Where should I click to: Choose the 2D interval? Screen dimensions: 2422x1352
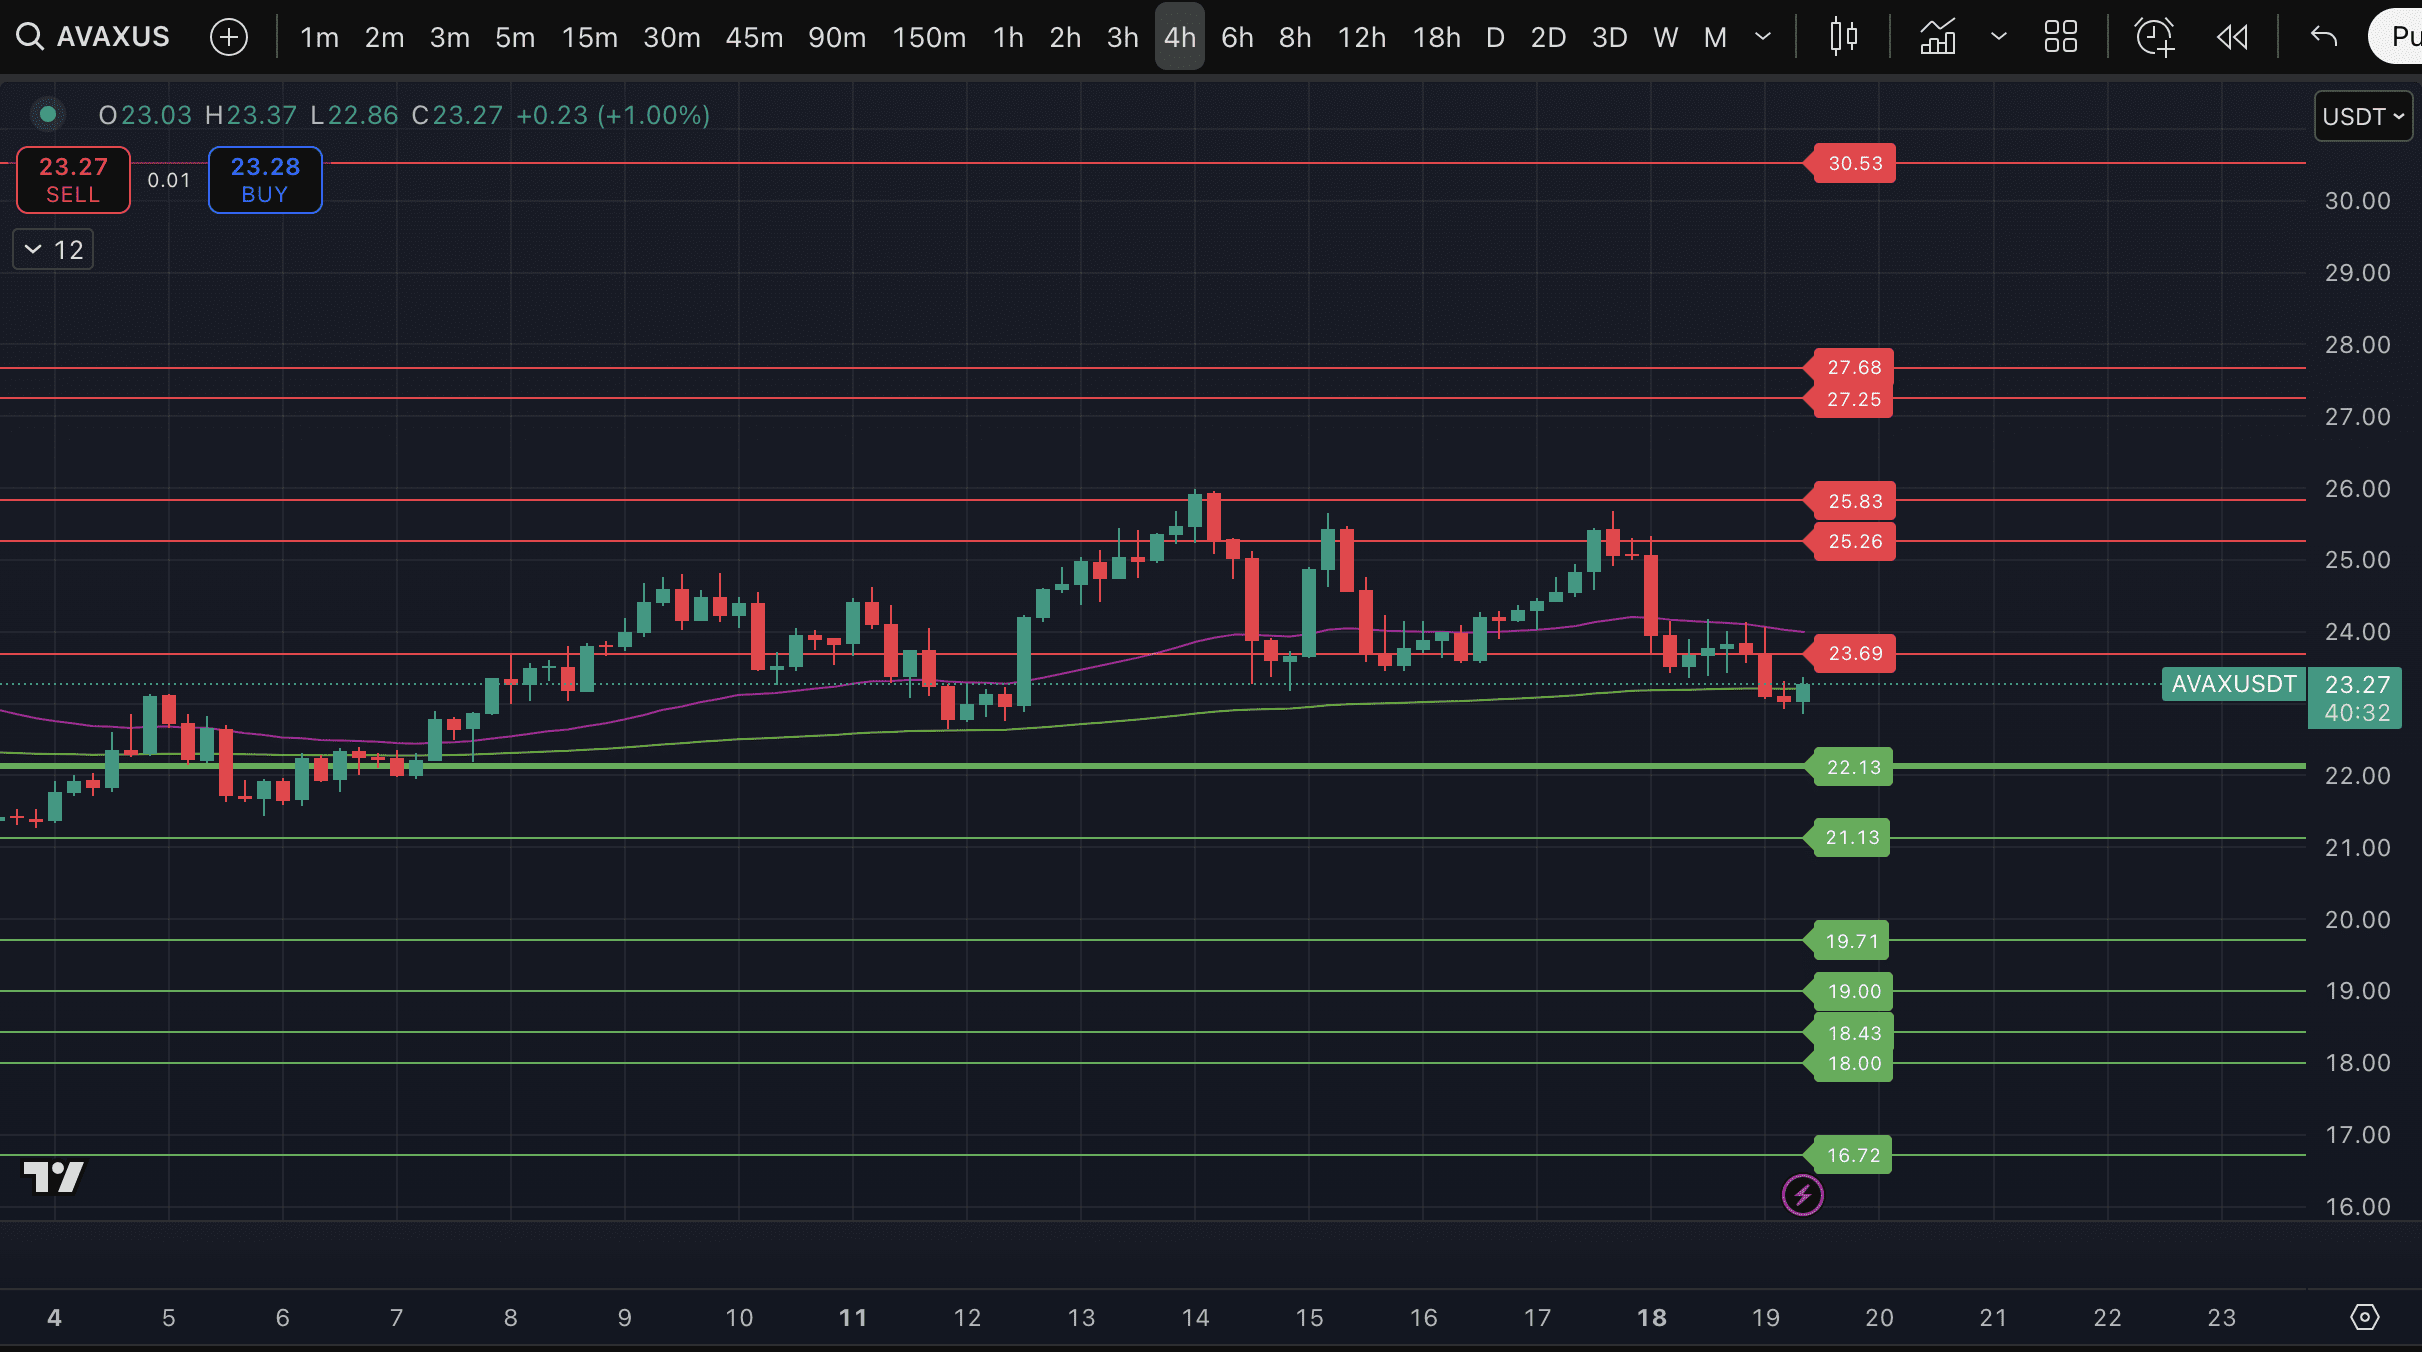pos(1548,37)
